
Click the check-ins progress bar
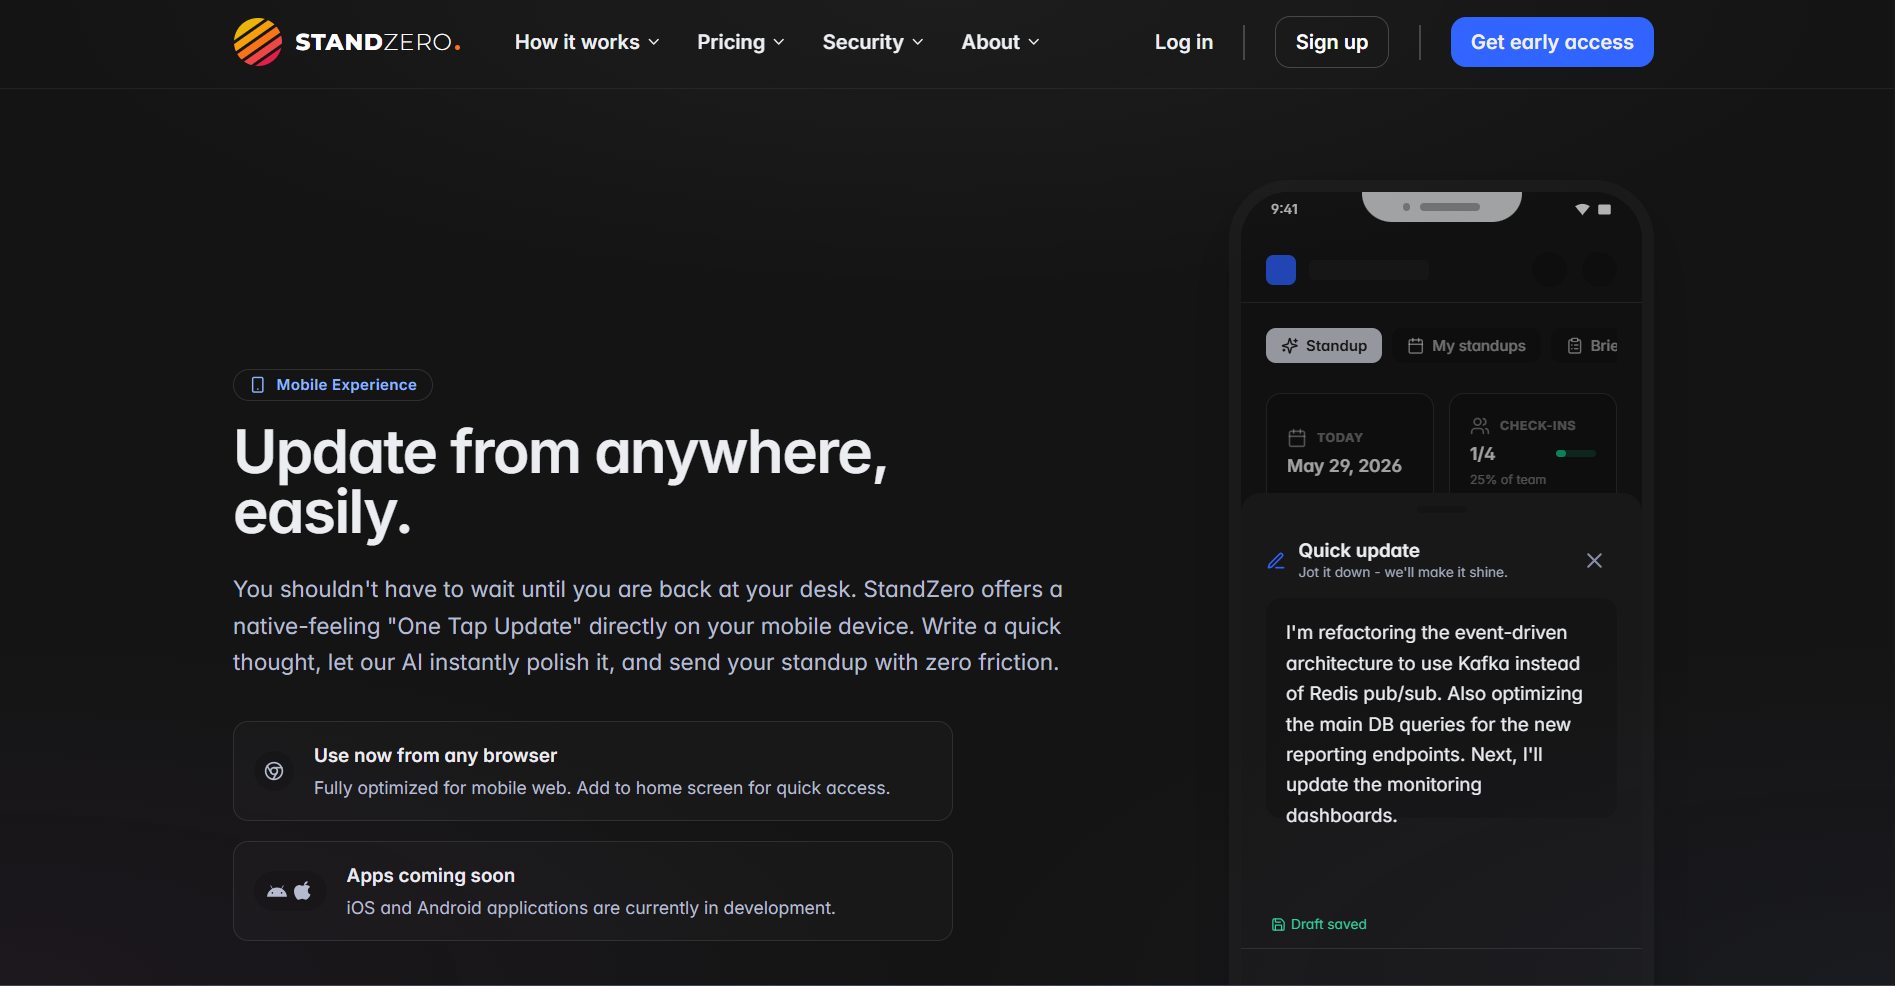1576,454
